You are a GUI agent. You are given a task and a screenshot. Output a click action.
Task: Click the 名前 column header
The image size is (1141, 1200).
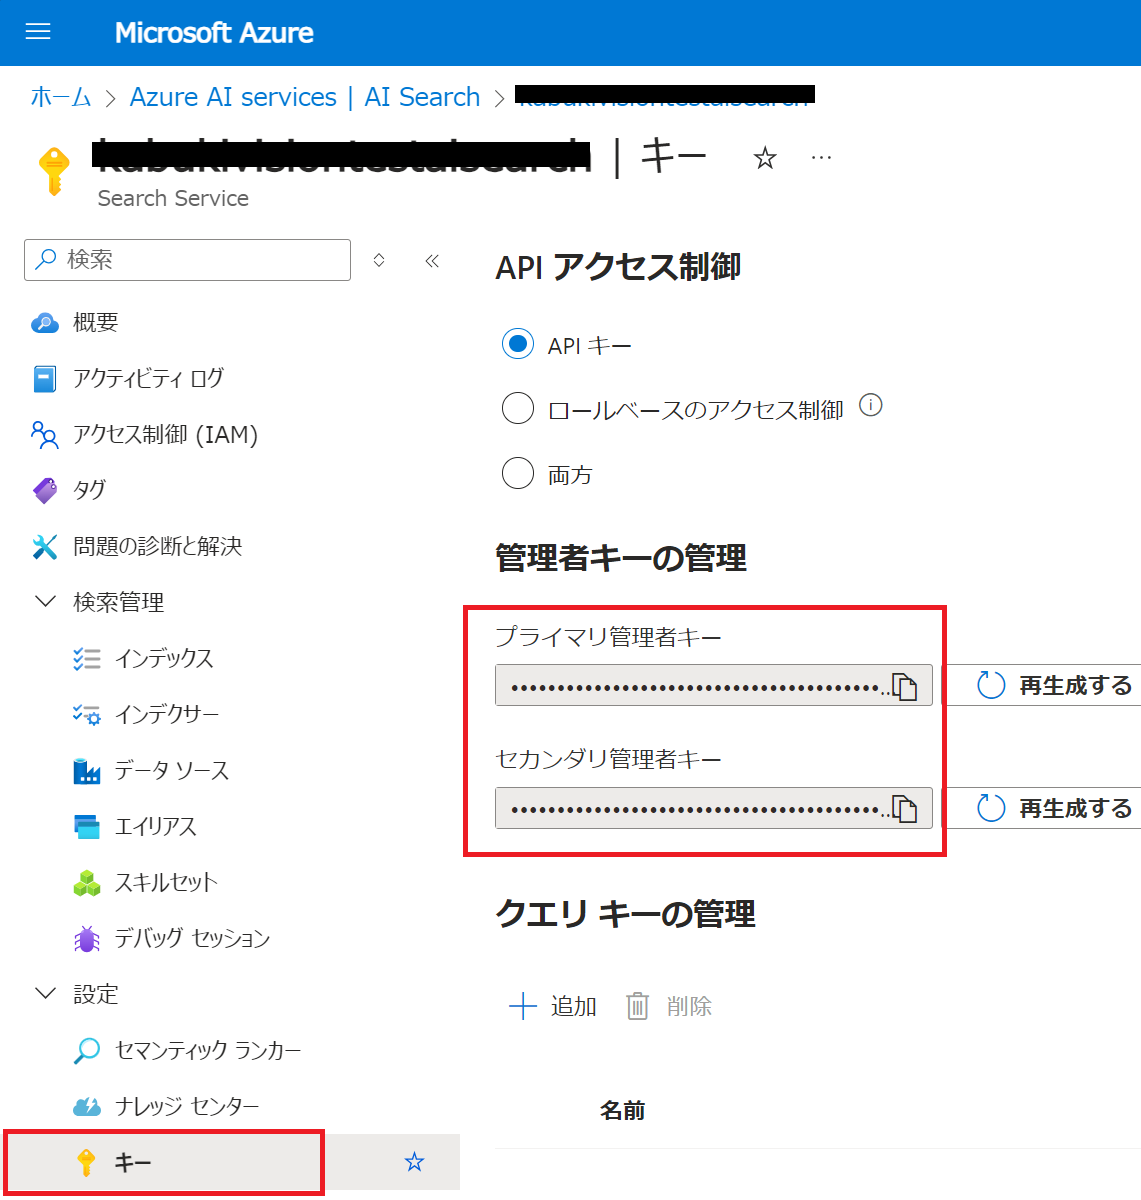coord(622,1110)
